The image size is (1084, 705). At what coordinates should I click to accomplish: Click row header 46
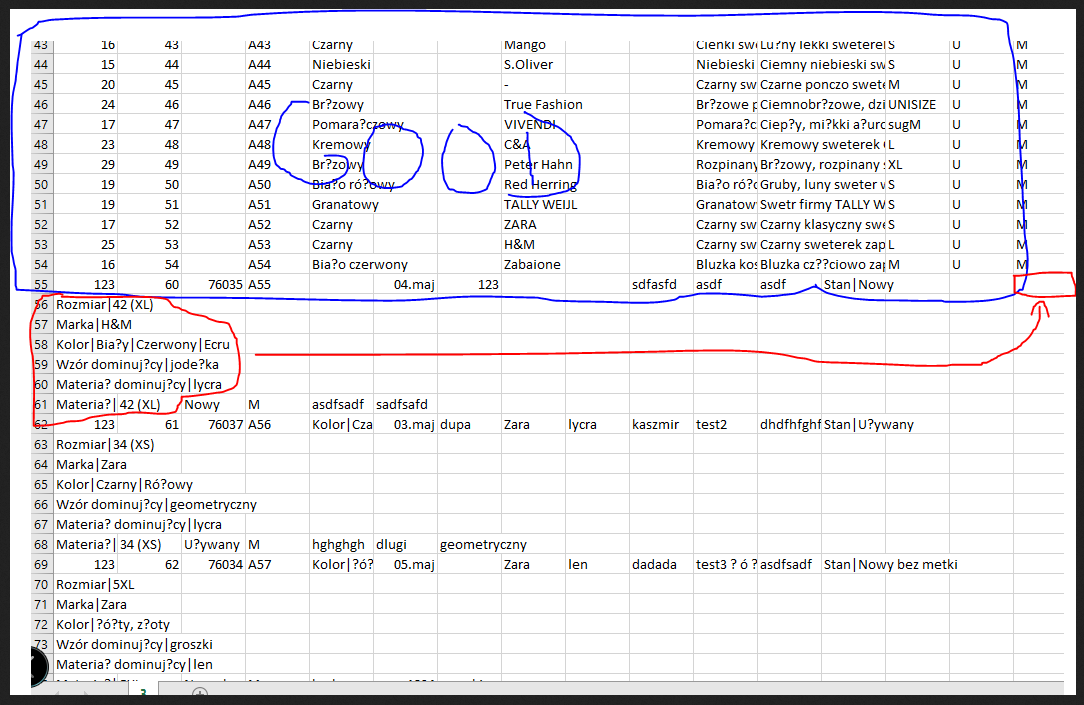(x=40, y=105)
